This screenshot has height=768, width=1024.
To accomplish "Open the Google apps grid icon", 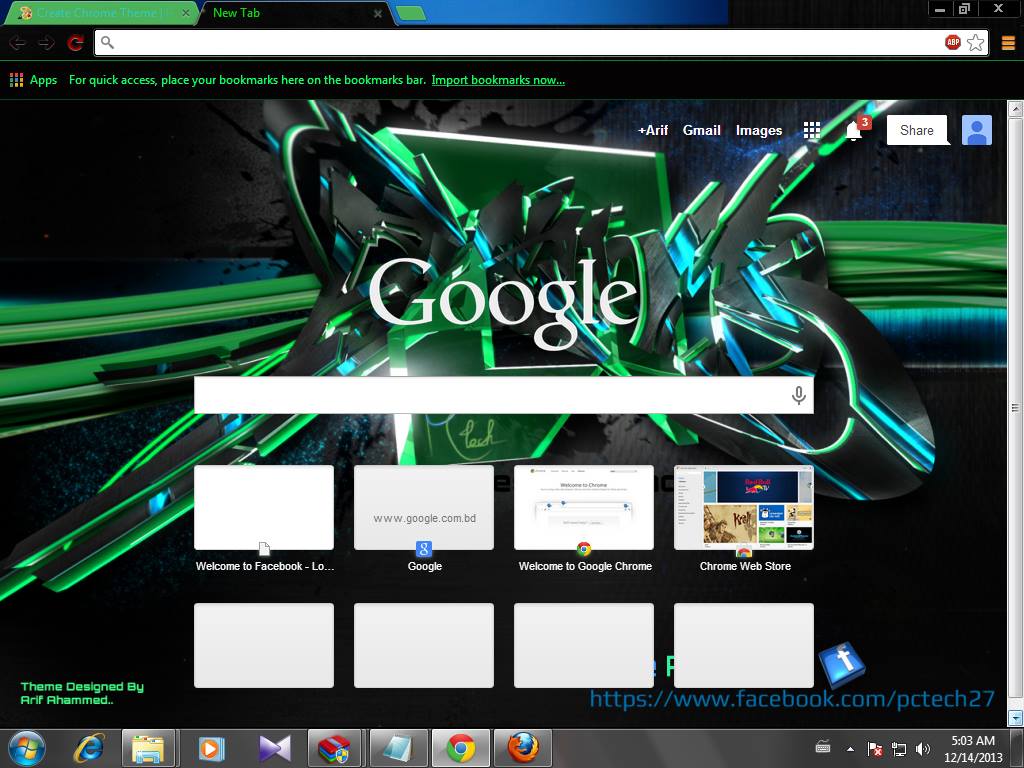I will click(x=812, y=130).
